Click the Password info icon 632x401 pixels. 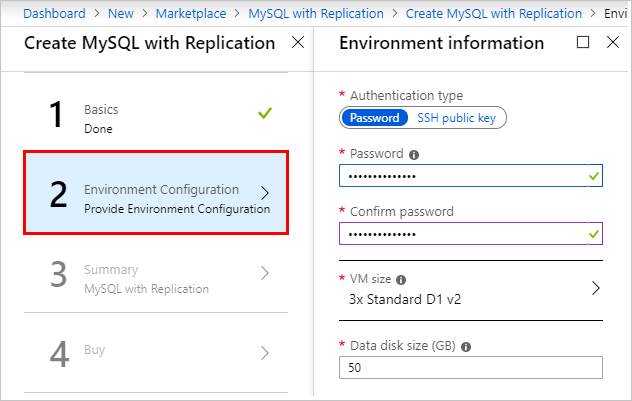click(414, 155)
